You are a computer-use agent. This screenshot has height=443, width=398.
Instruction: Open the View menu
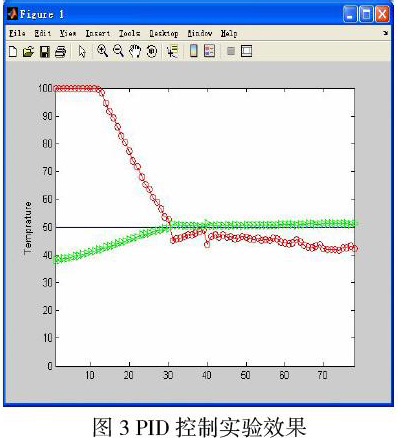(x=68, y=33)
